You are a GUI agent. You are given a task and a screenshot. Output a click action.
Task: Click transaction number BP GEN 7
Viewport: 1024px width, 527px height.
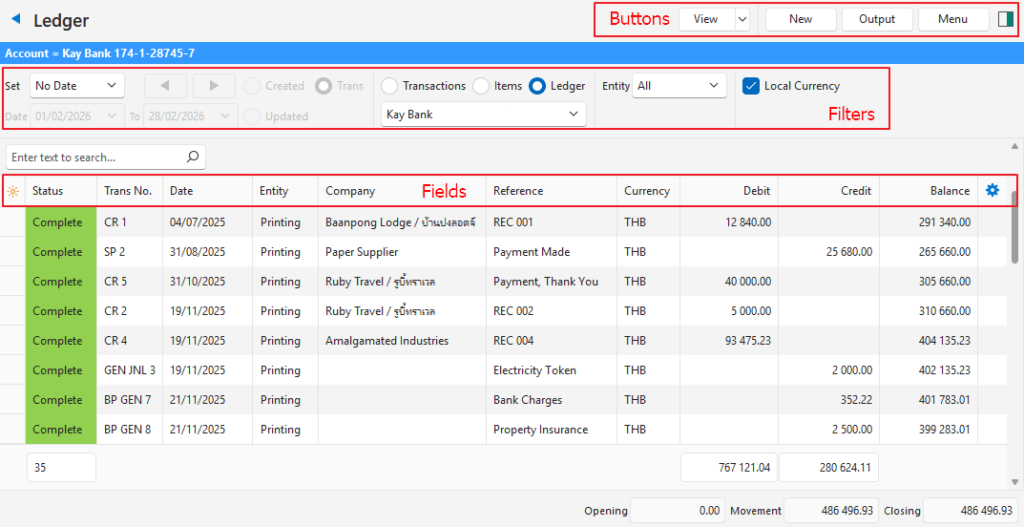tap(127, 400)
